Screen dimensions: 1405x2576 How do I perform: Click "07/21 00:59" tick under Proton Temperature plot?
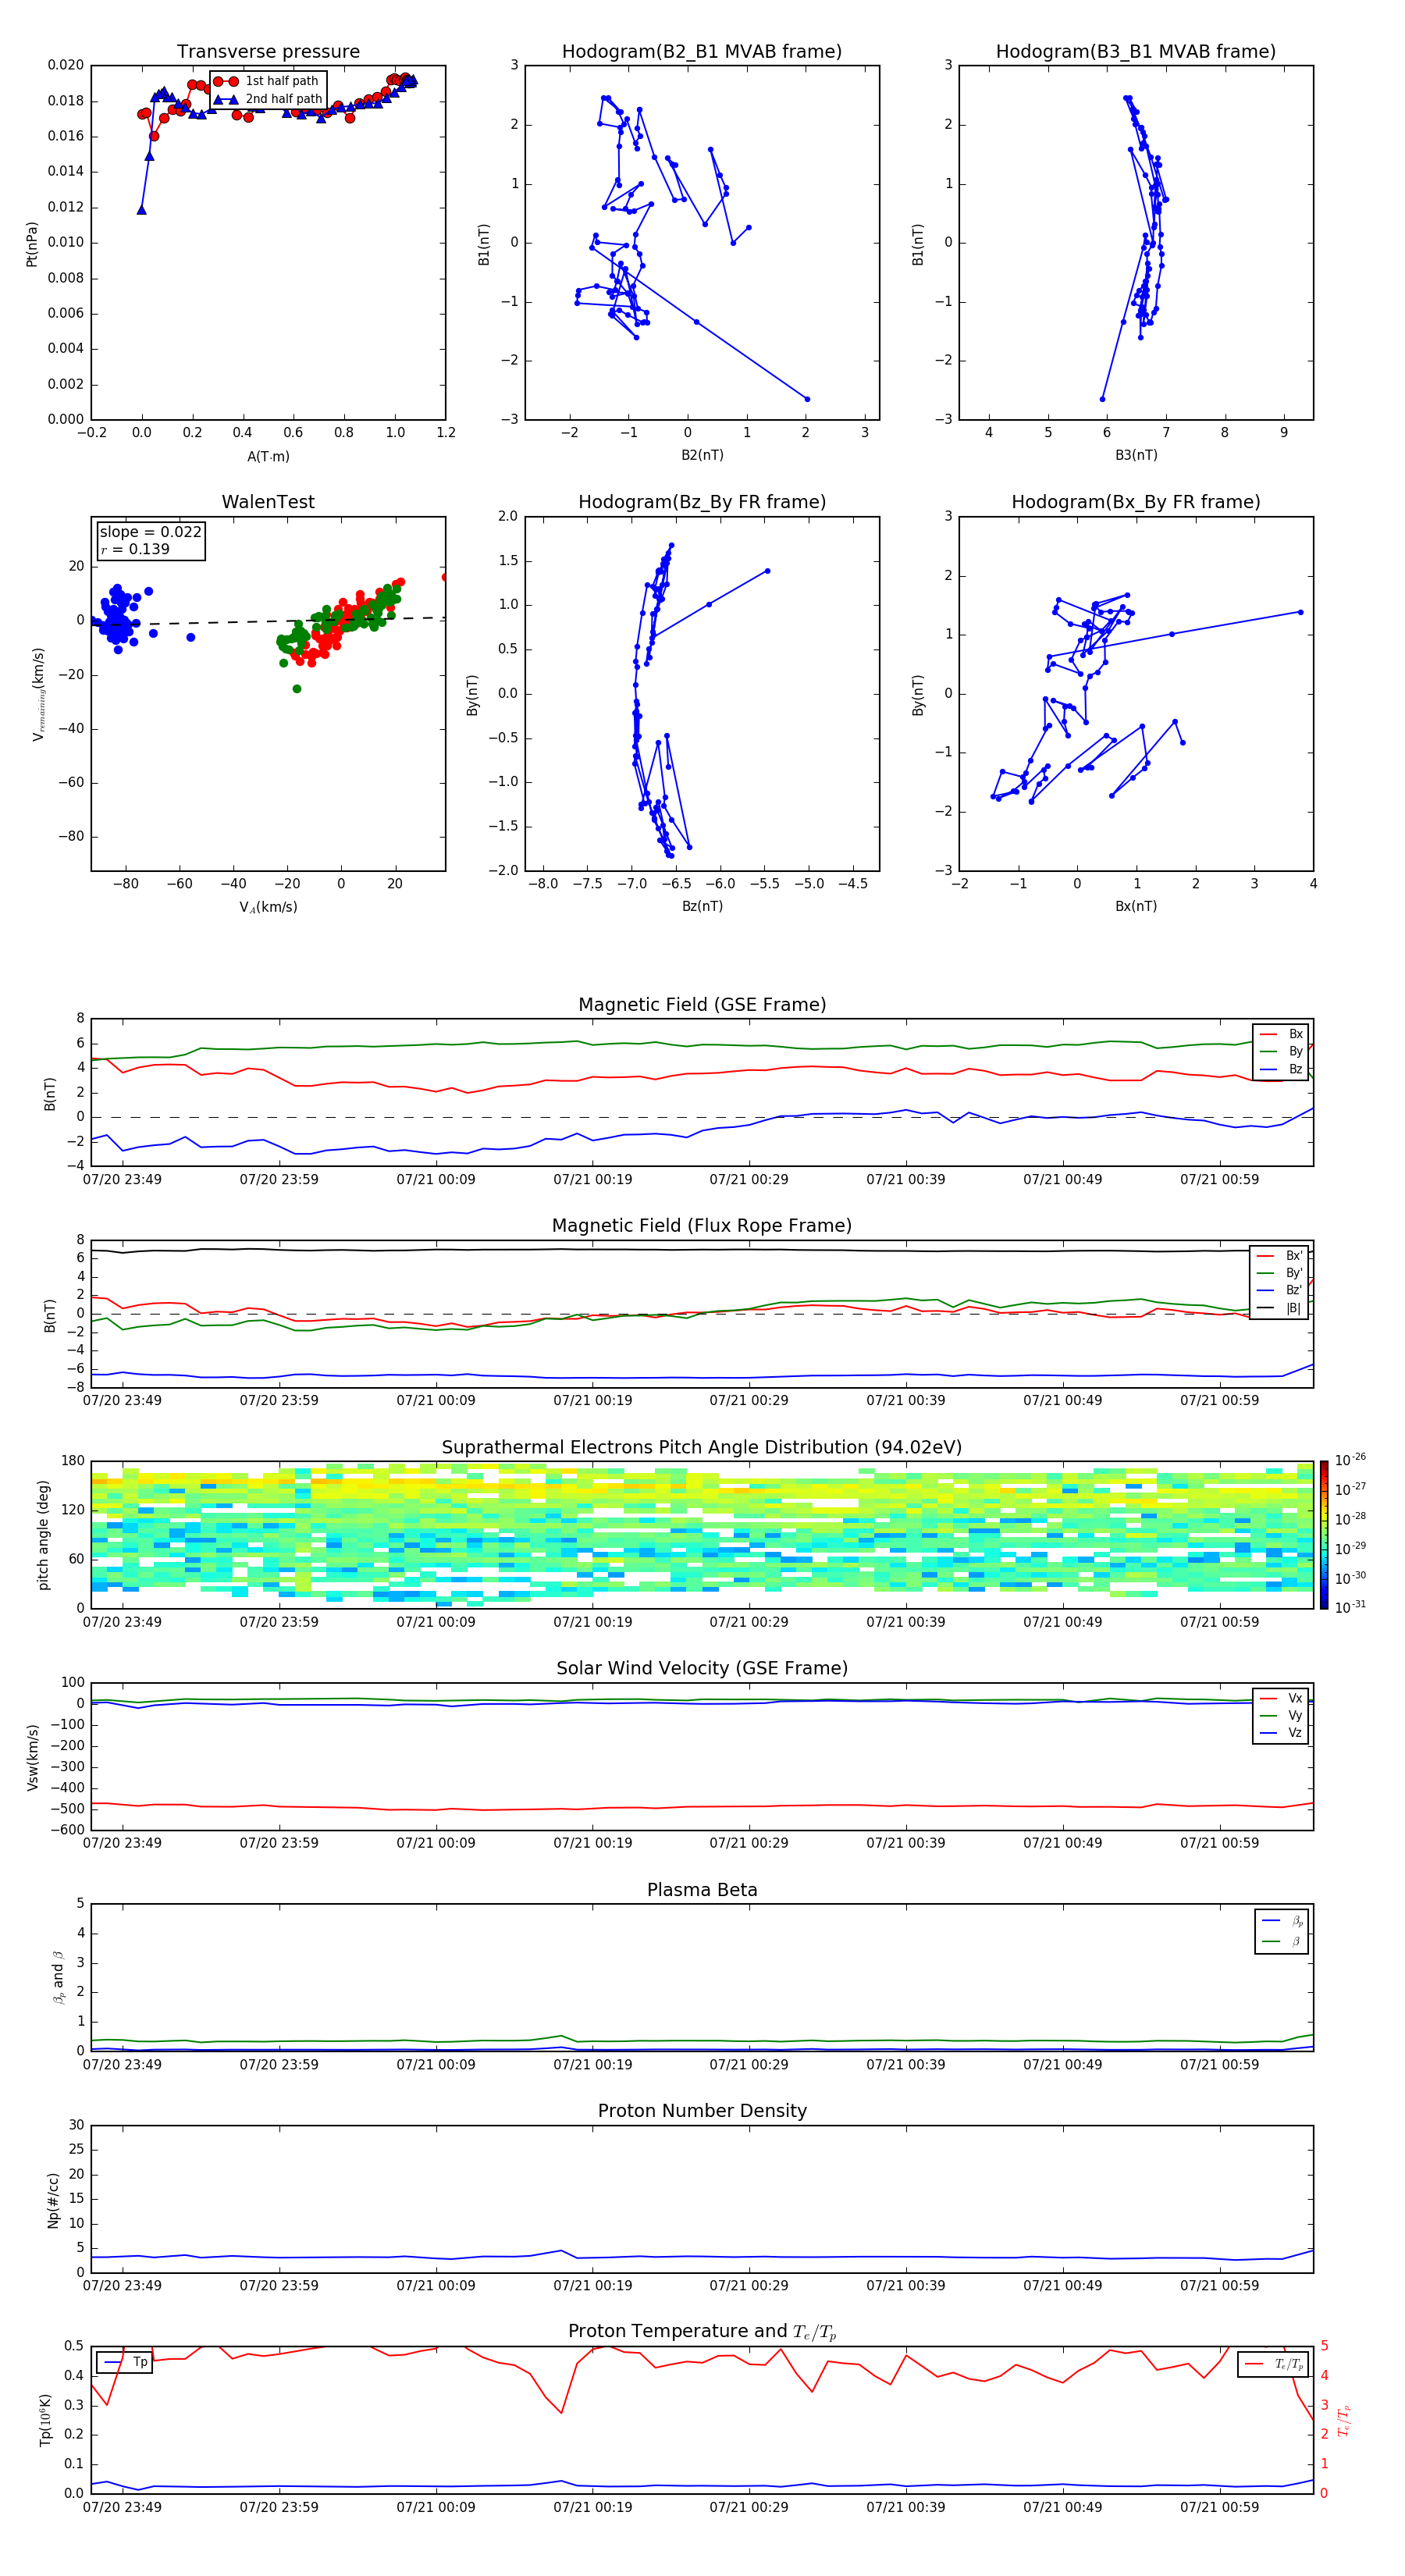1219,2507
